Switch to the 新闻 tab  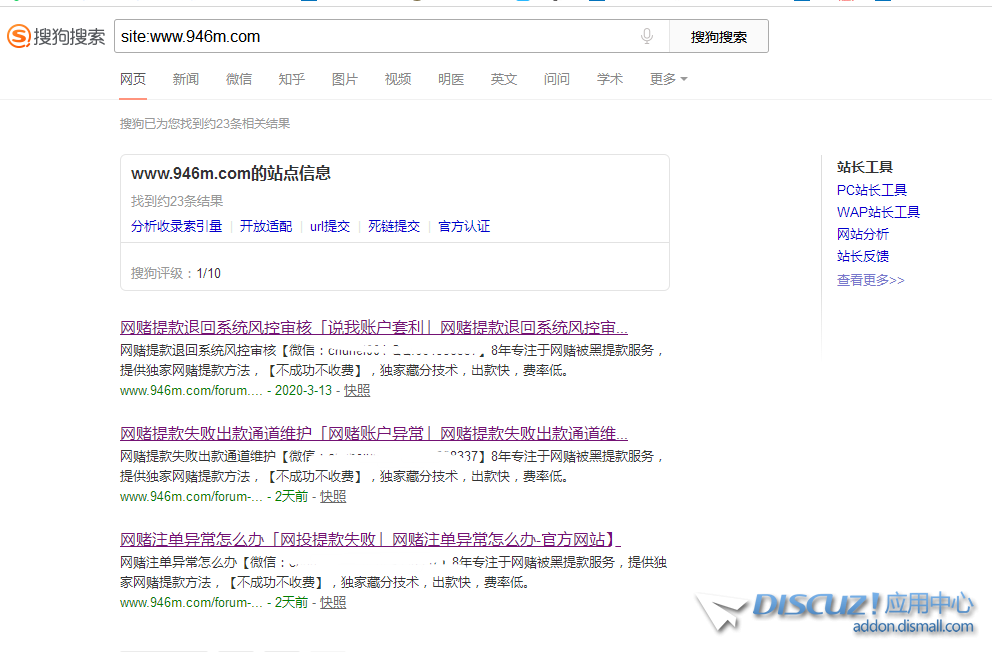coord(185,79)
